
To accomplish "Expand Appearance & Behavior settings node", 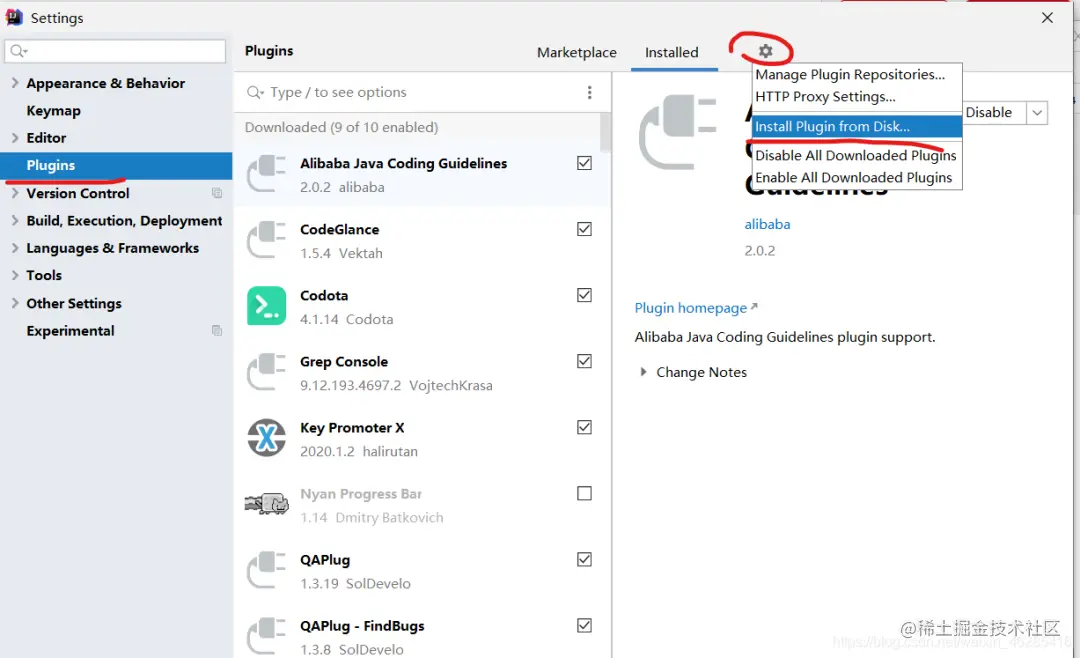I will 15,83.
